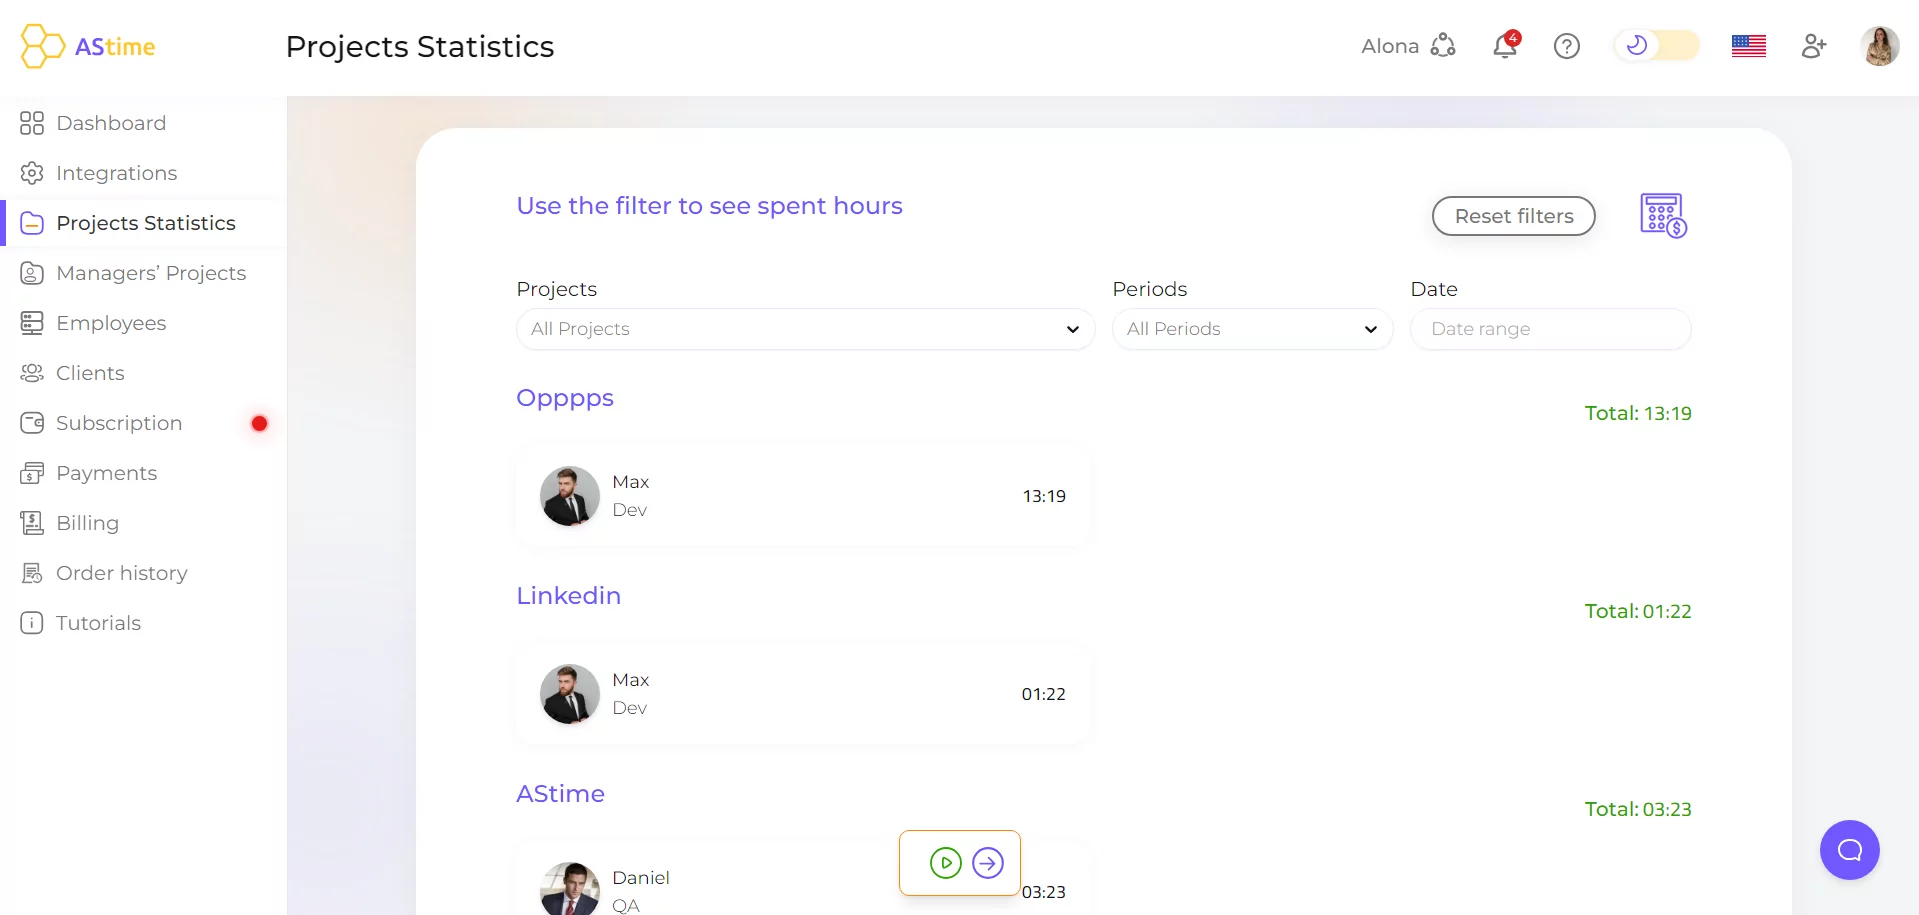The width and height of the screenshot is (1919, 915).
Task: Click the notifications bell icon
Action: (x=1504, y=46)
